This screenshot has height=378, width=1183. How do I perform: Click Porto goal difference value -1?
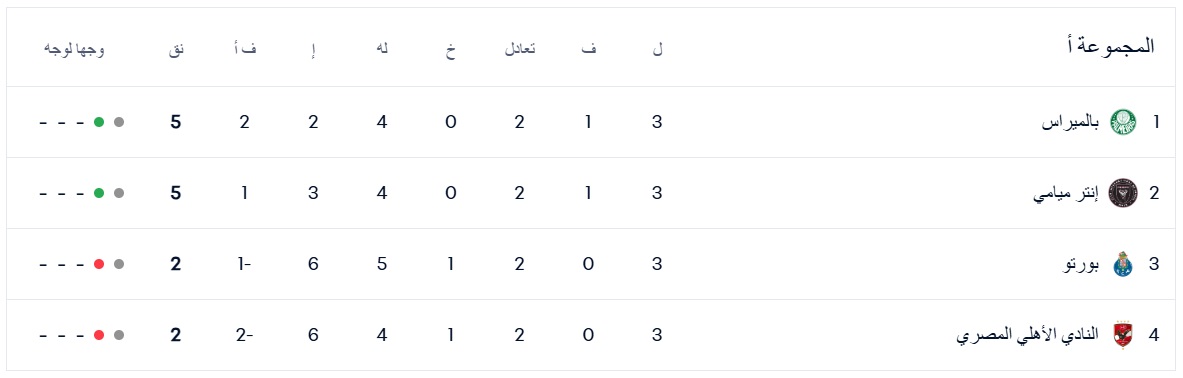click(x=244, y=264)
